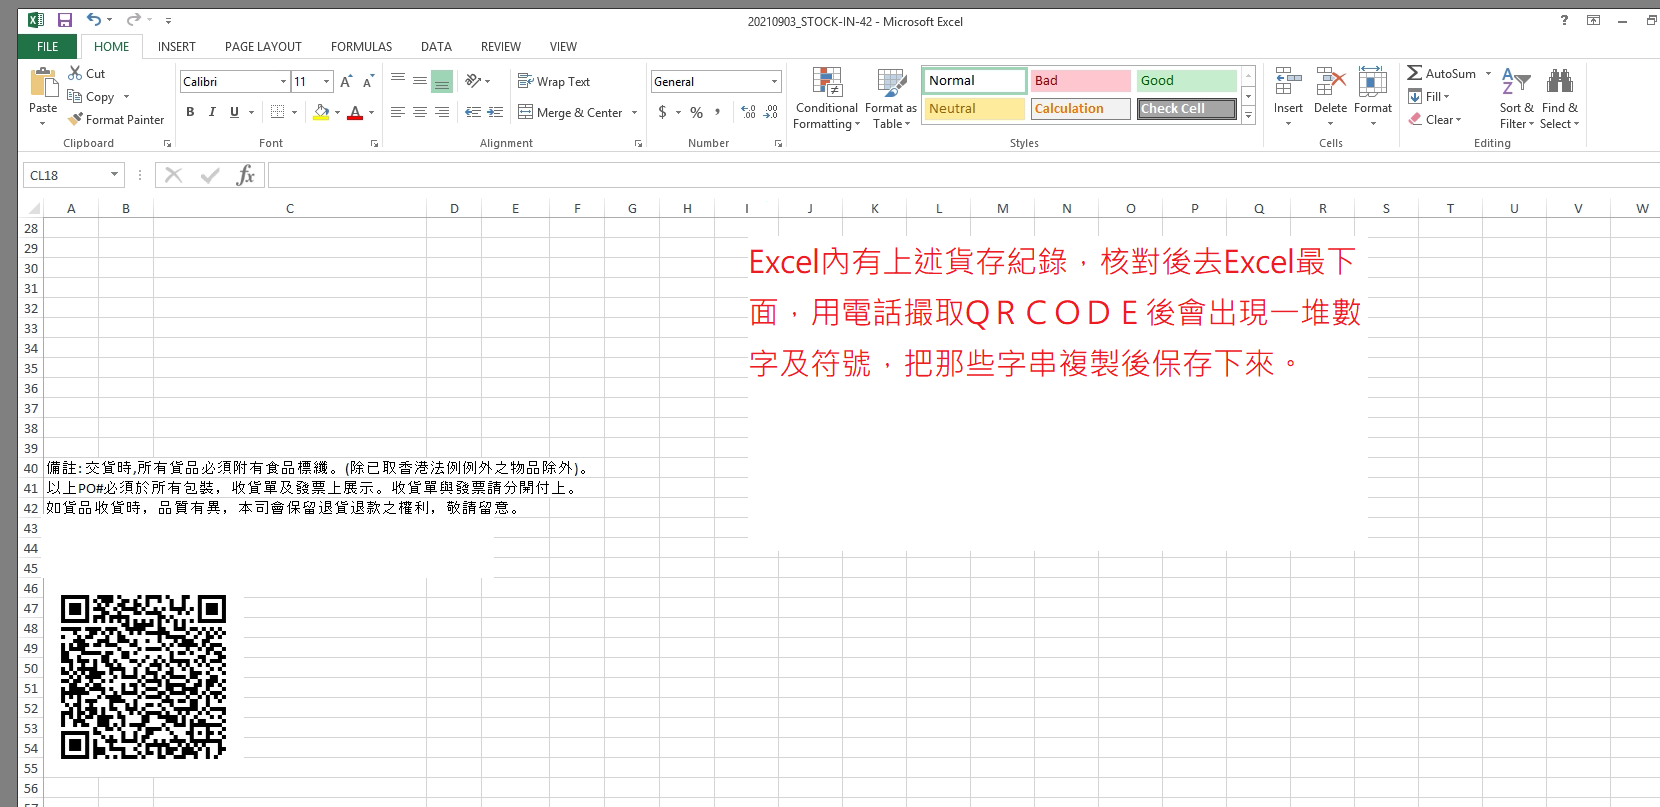Click the Delete cells button
Image resolution: width=1660 pixels, height=807 pixels.
click(x=1330, y=97)
